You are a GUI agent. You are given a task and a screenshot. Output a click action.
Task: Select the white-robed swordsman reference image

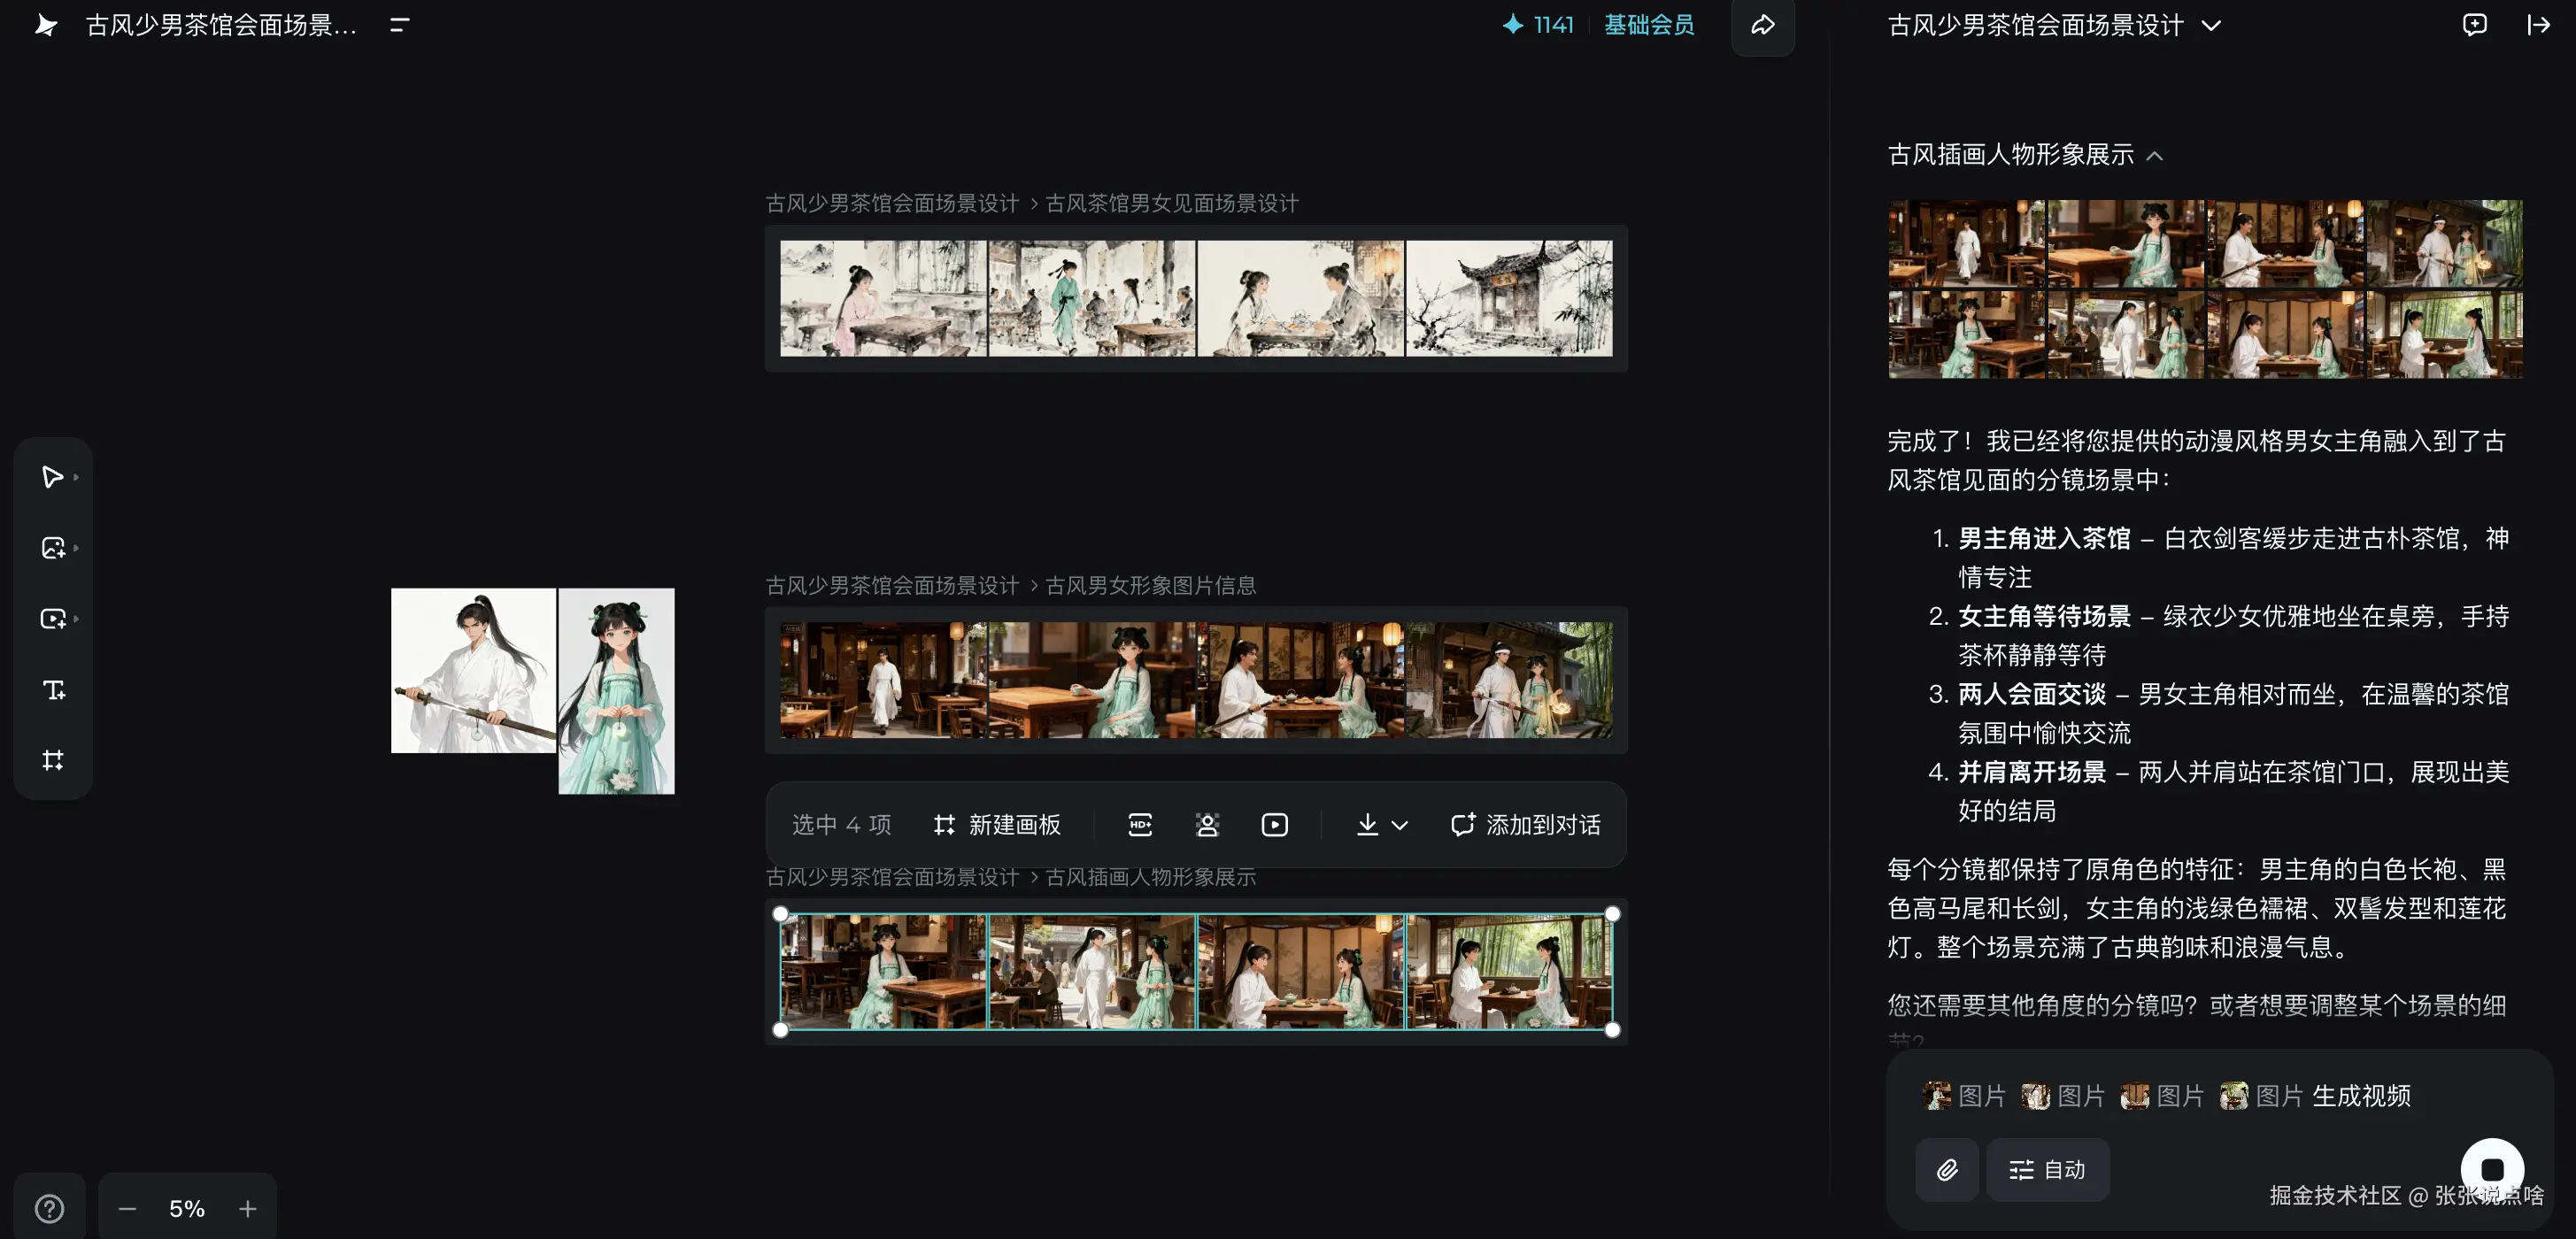472,670
